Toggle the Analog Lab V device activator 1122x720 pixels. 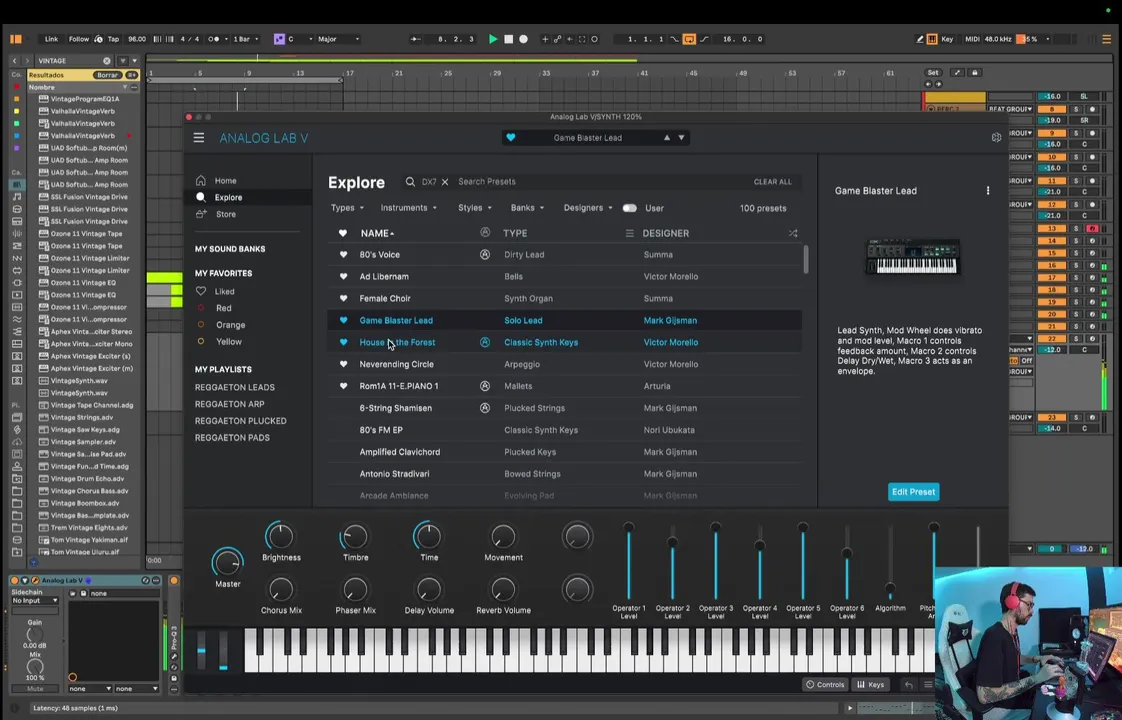[x=14, y=580]
